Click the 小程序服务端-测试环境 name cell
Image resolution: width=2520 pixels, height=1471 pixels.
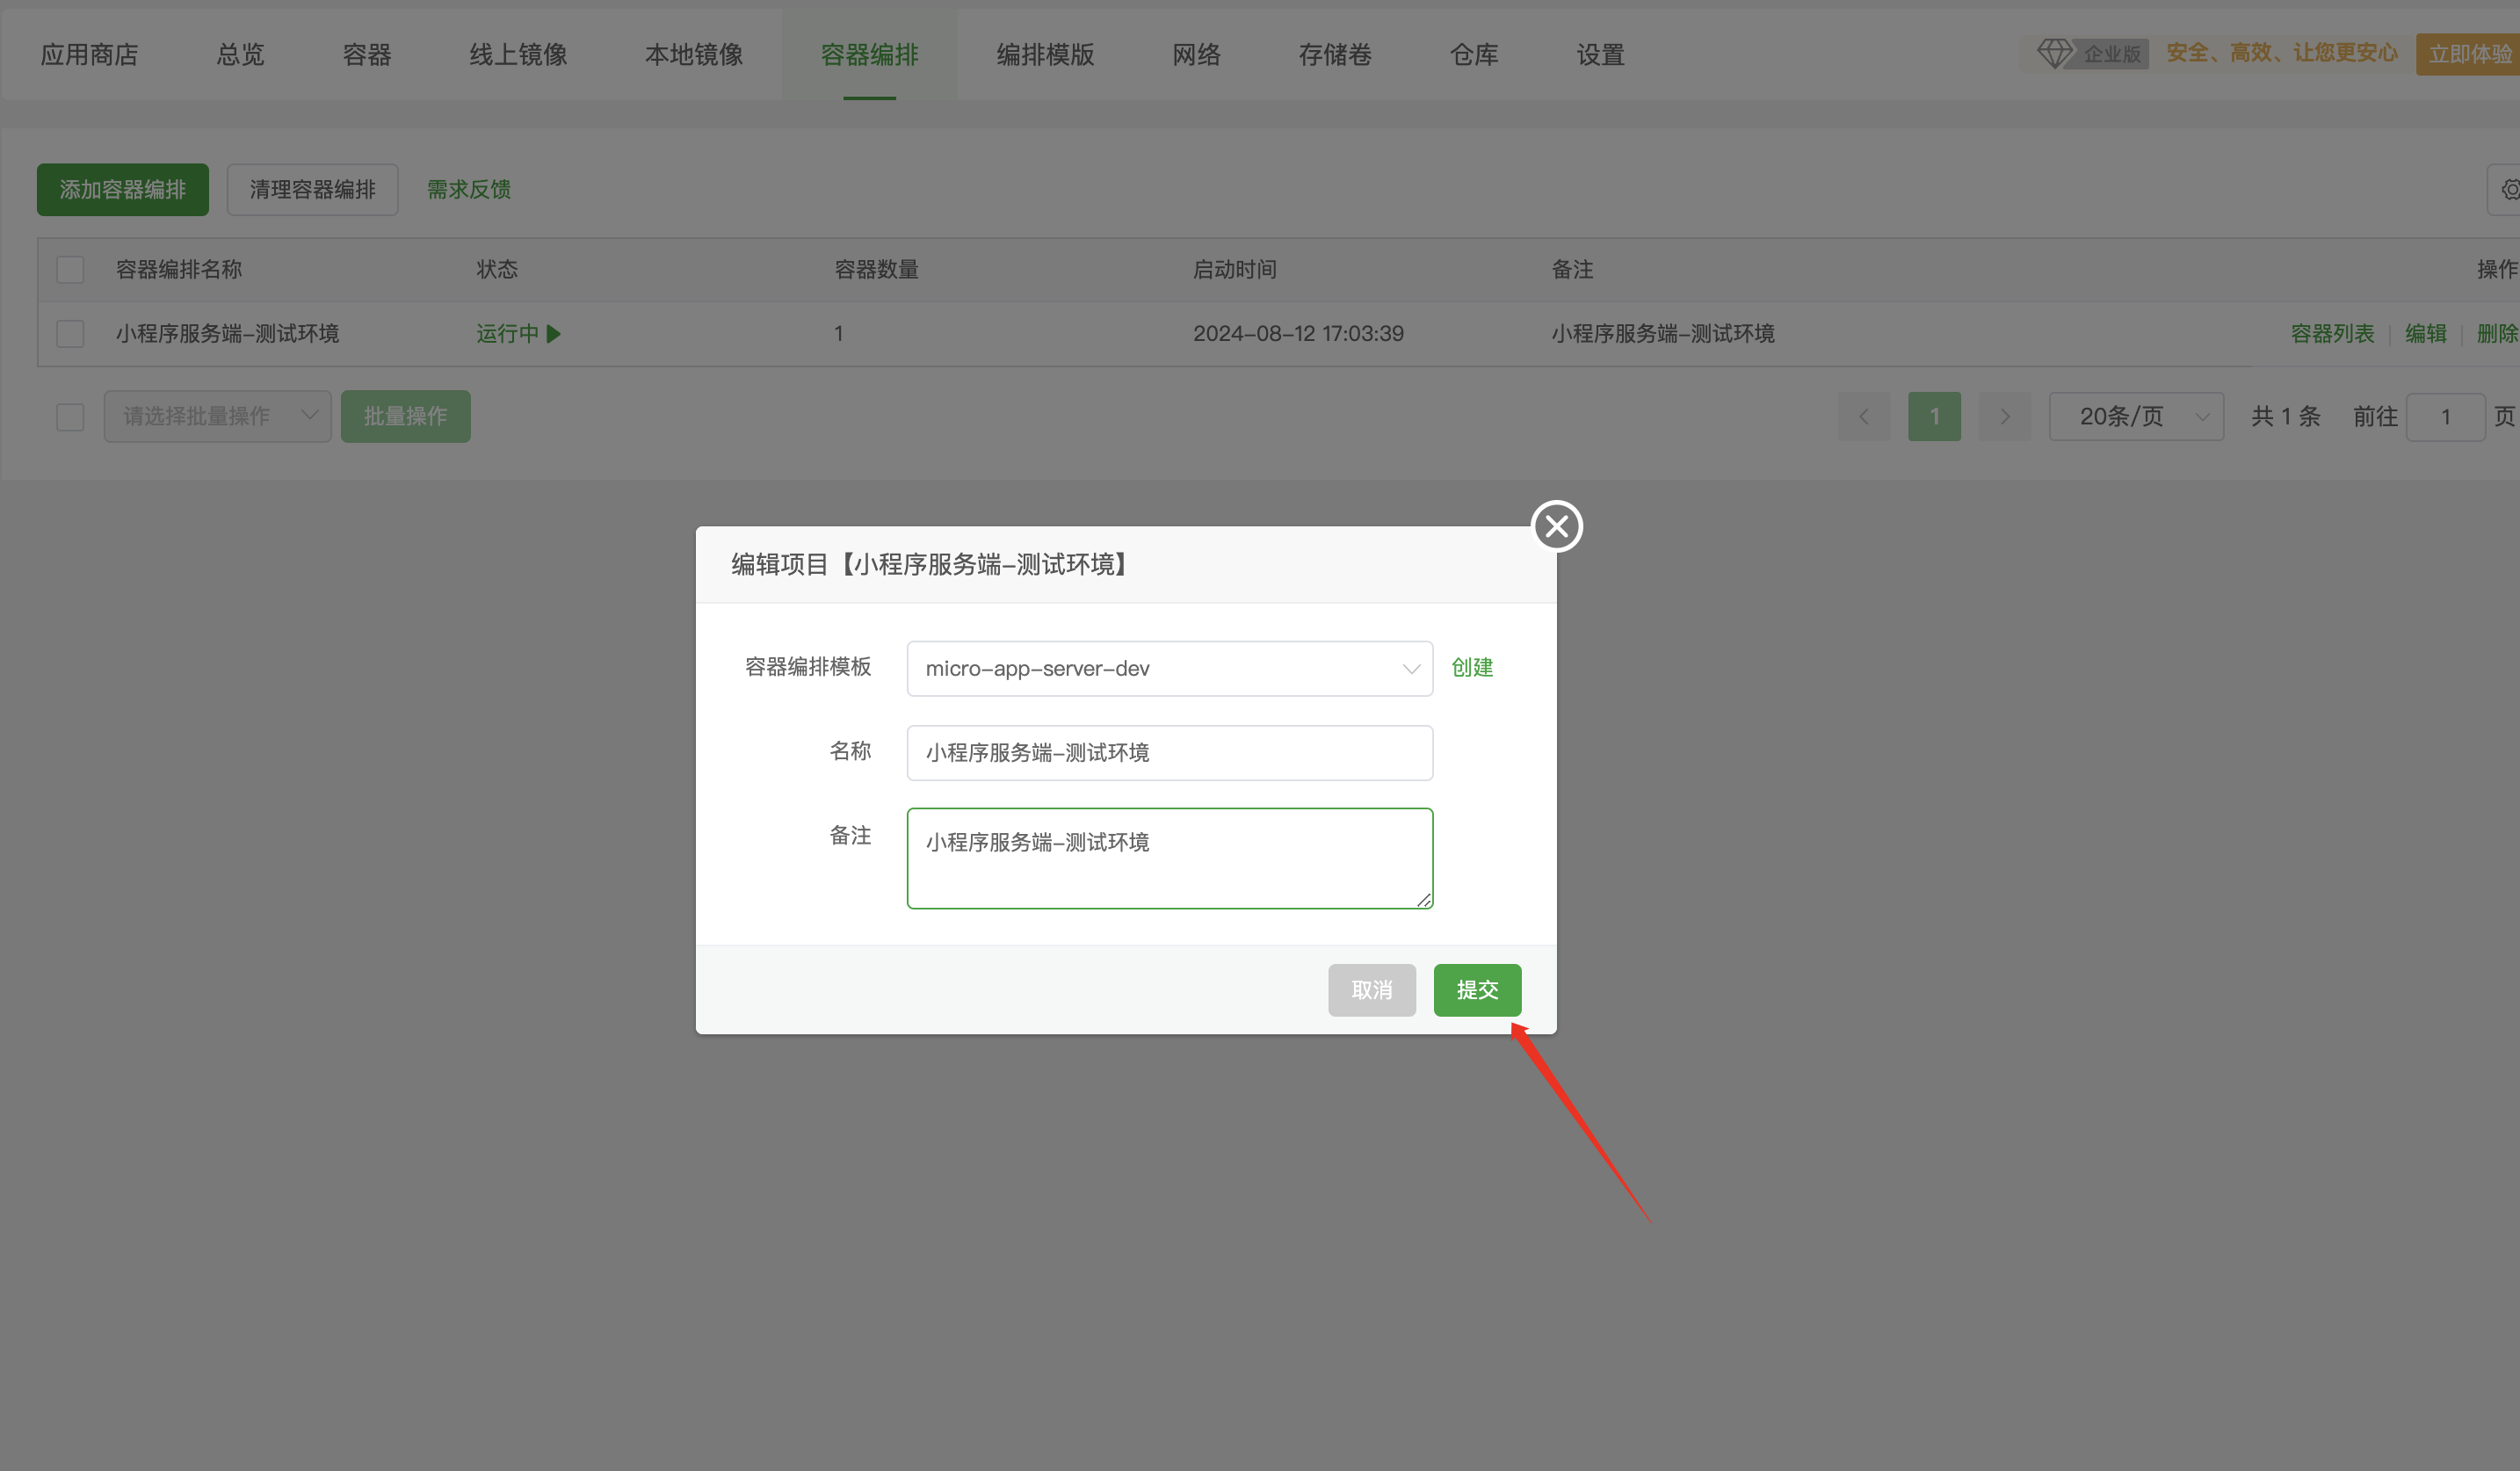click(227, 334)
